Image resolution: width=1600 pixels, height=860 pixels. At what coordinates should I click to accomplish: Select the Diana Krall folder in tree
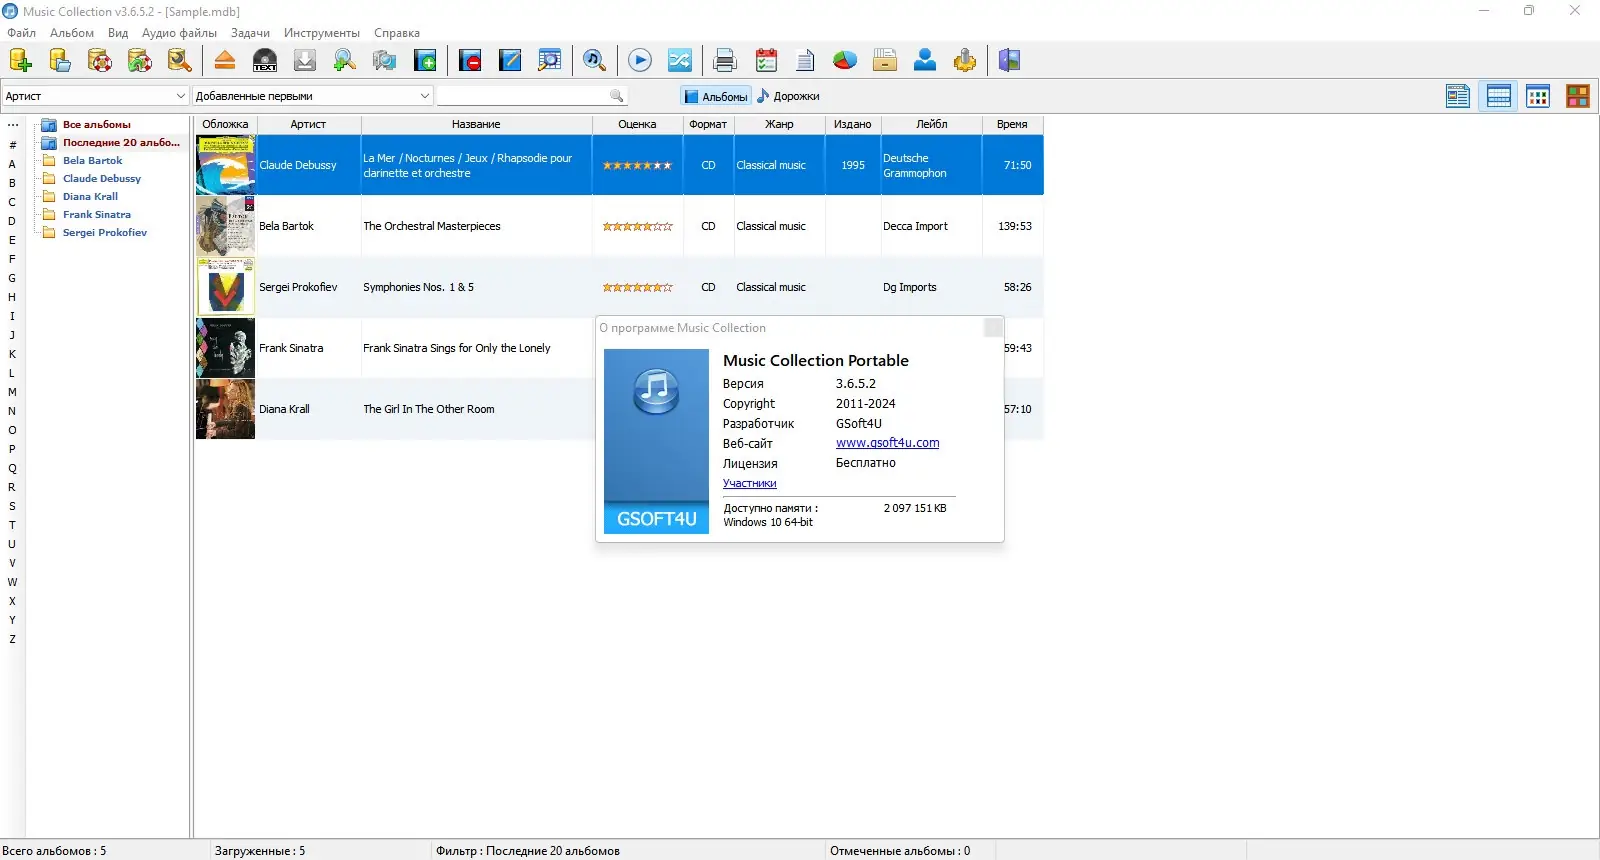tap(90, 197)
